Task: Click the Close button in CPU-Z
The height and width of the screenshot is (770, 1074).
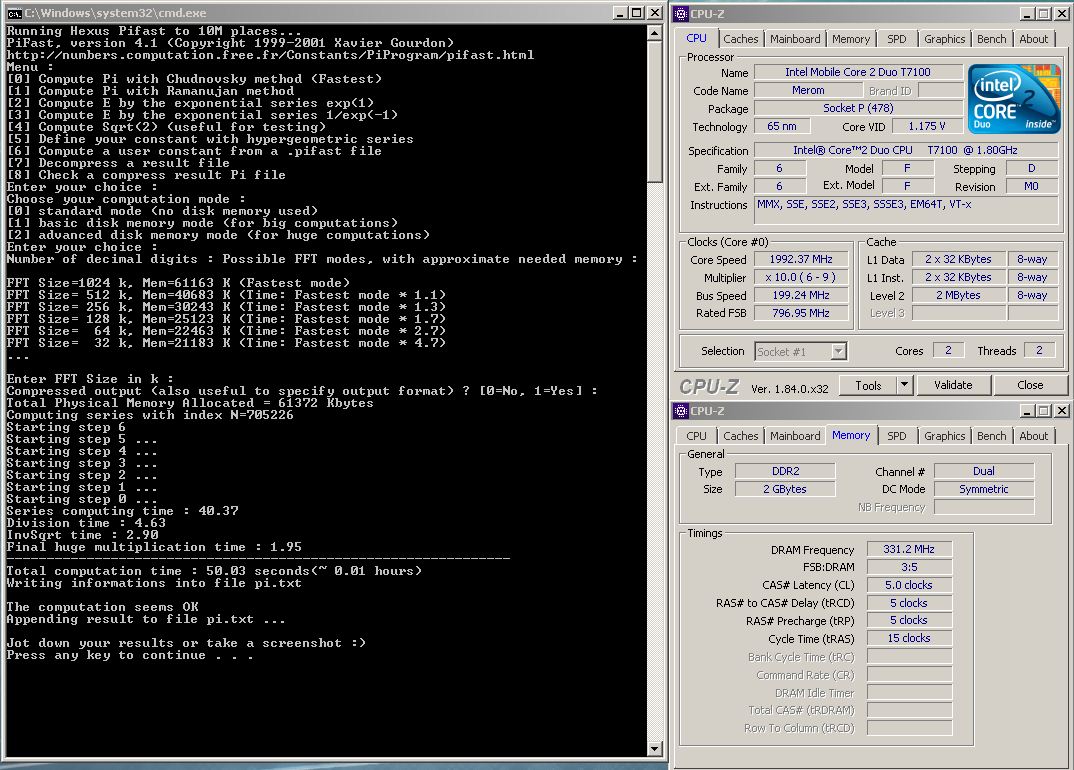Action: [x=1029, y=385]
